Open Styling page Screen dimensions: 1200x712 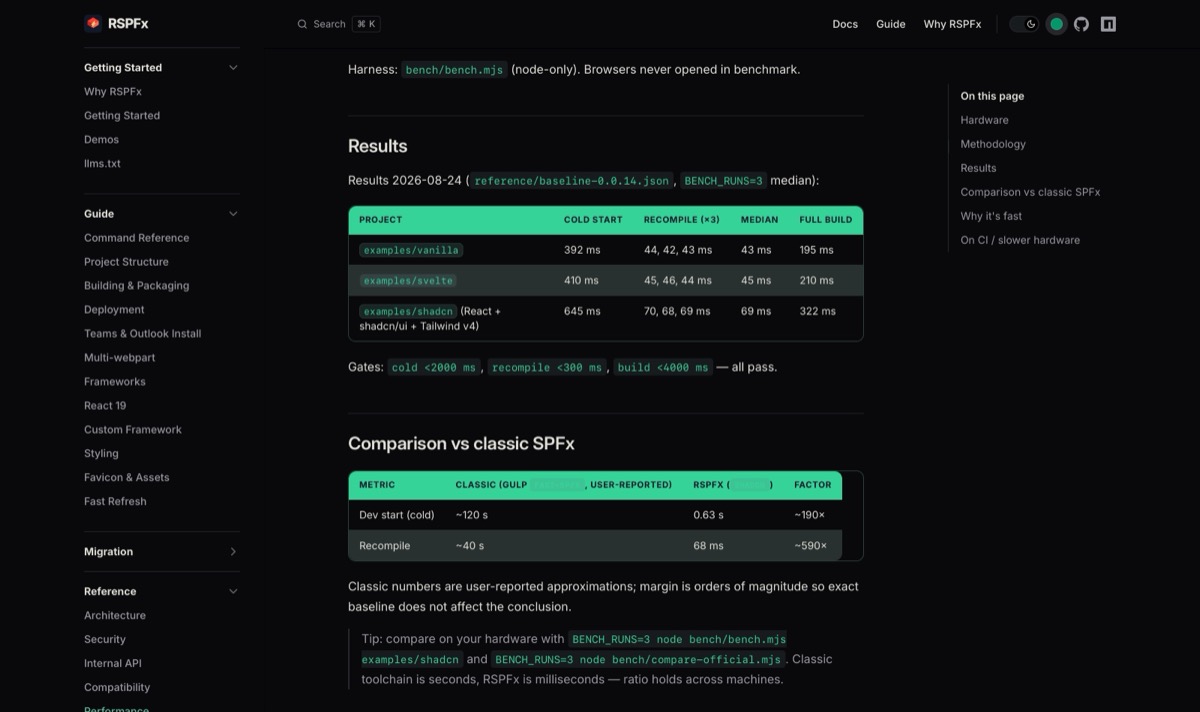101,454
